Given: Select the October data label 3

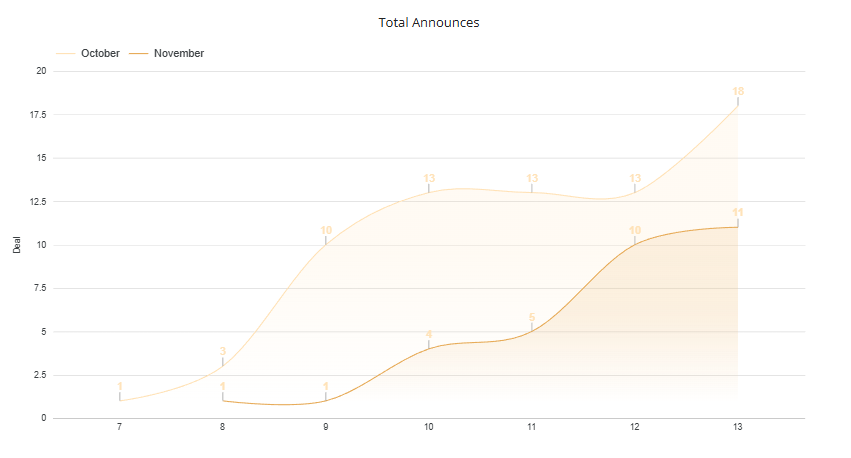Looking at the screenshot, I should tap(223, 351).
